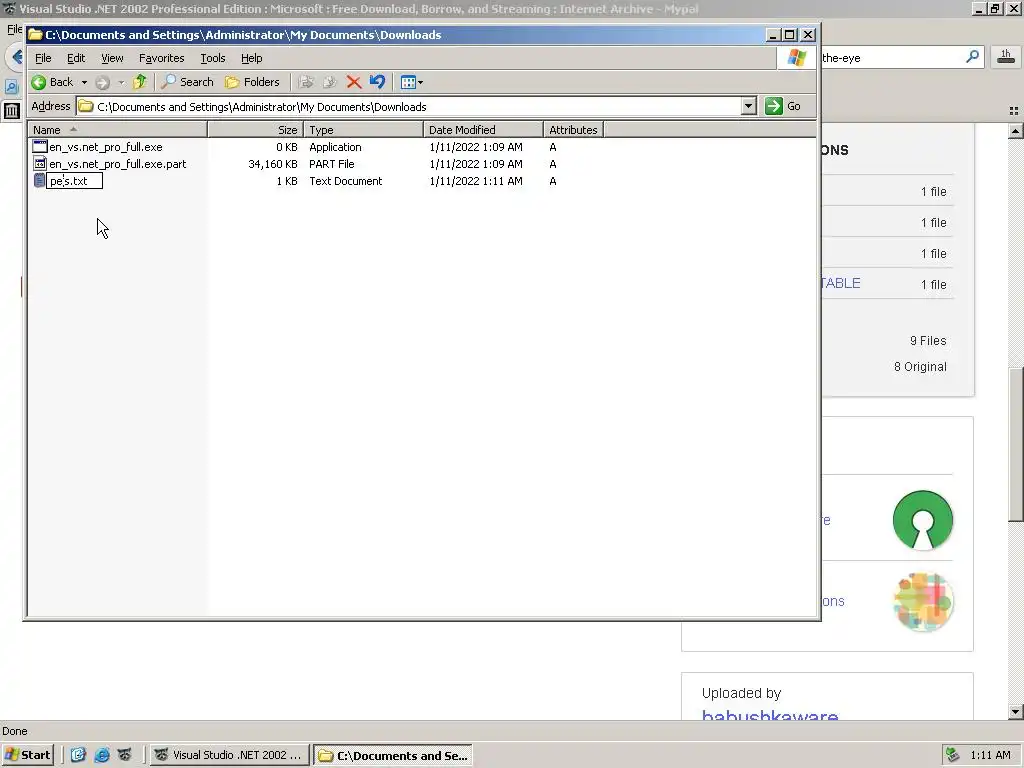Switch to Visual Studio .NET 2002 taskbar button
Screen dimensions: 1024x768
(x=229, y=755)
